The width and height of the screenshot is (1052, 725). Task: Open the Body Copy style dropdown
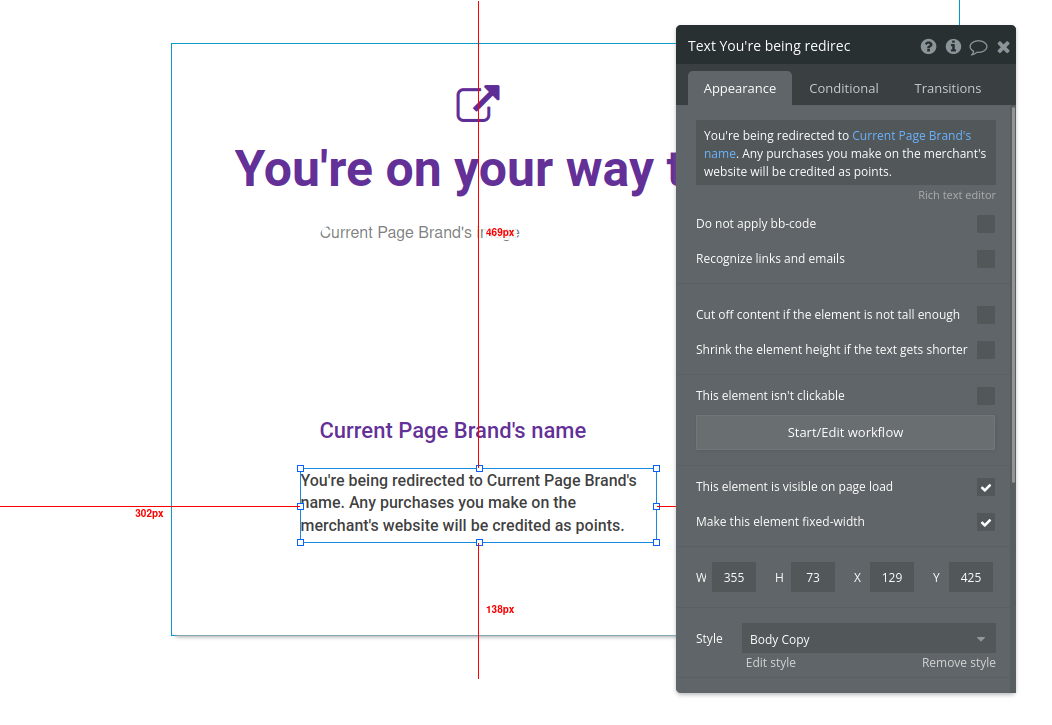click(x=868, y=638)
